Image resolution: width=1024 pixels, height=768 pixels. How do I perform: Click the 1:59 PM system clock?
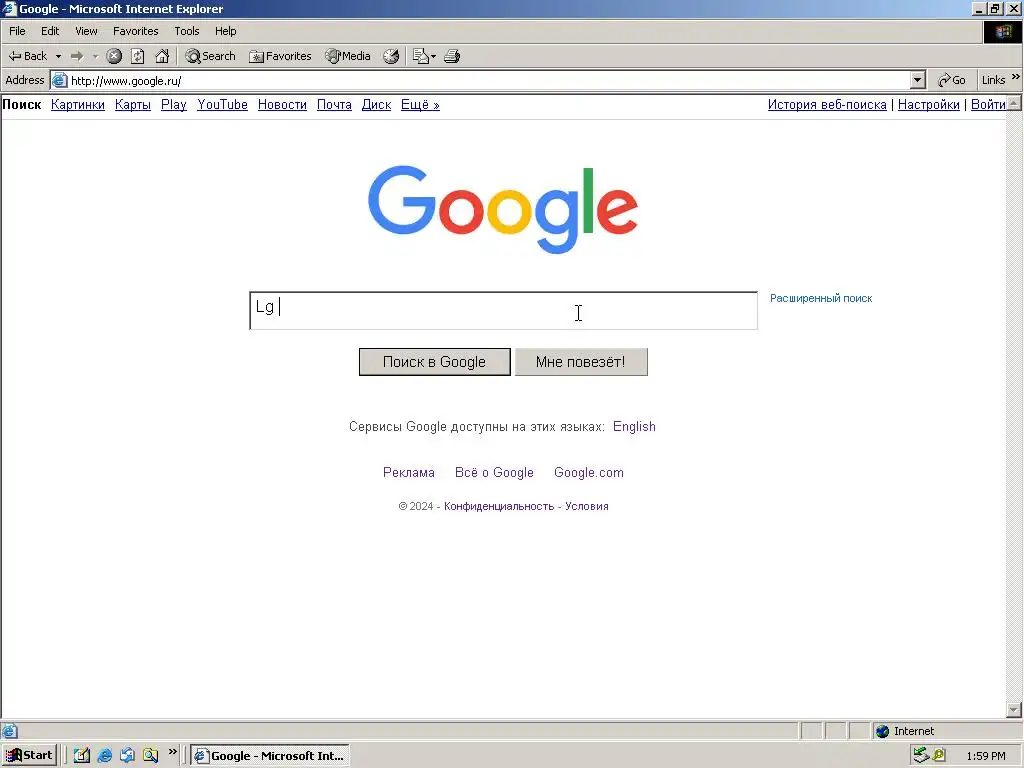coord(985,756)
